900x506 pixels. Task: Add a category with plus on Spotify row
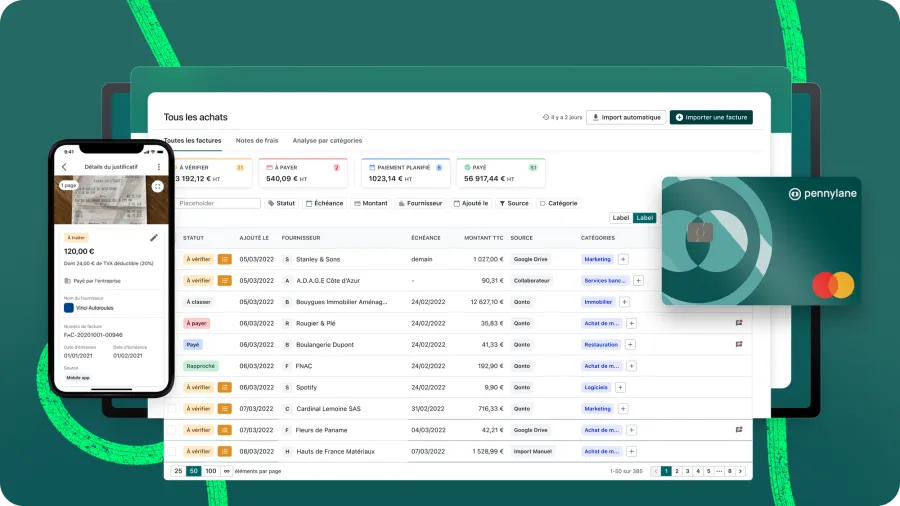tap(620, 387)
